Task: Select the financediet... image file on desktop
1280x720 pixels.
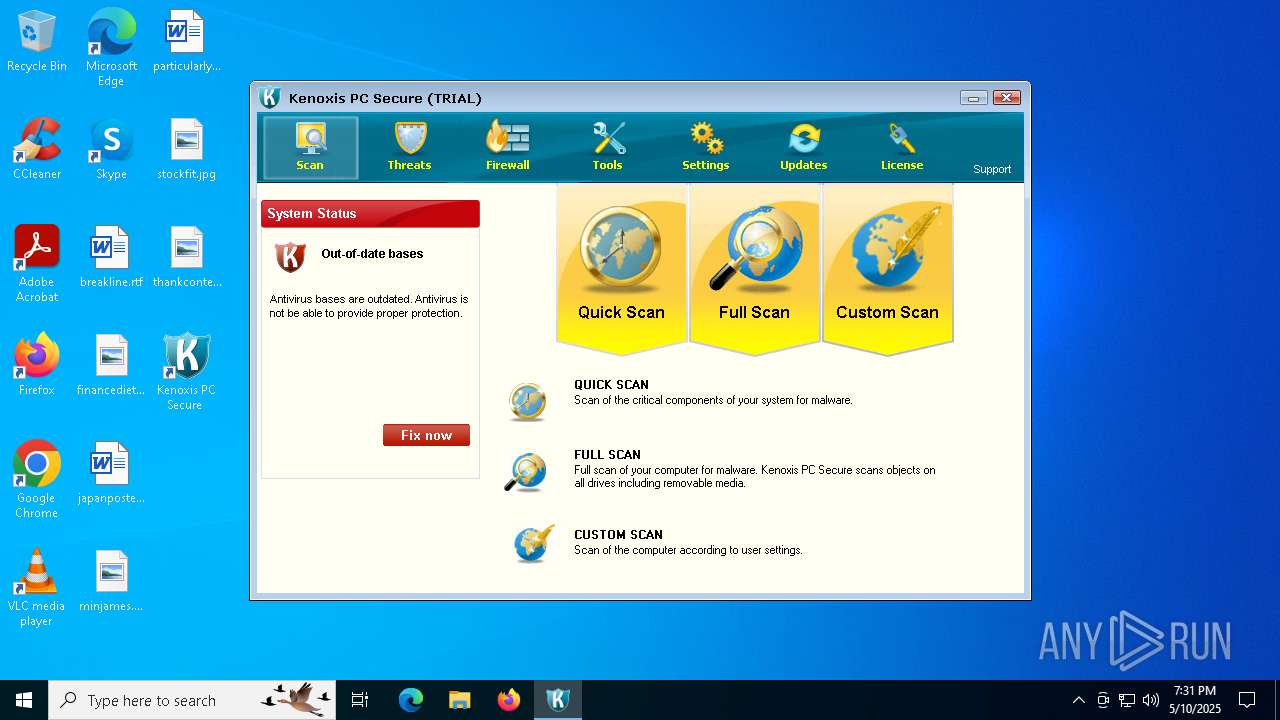Action: tap(111, 366)
